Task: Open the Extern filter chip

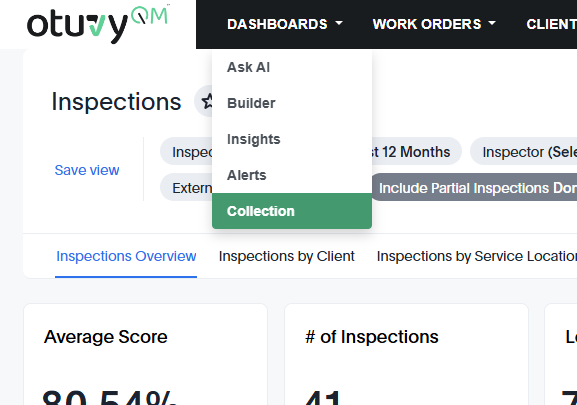Action: pos(186,188)
